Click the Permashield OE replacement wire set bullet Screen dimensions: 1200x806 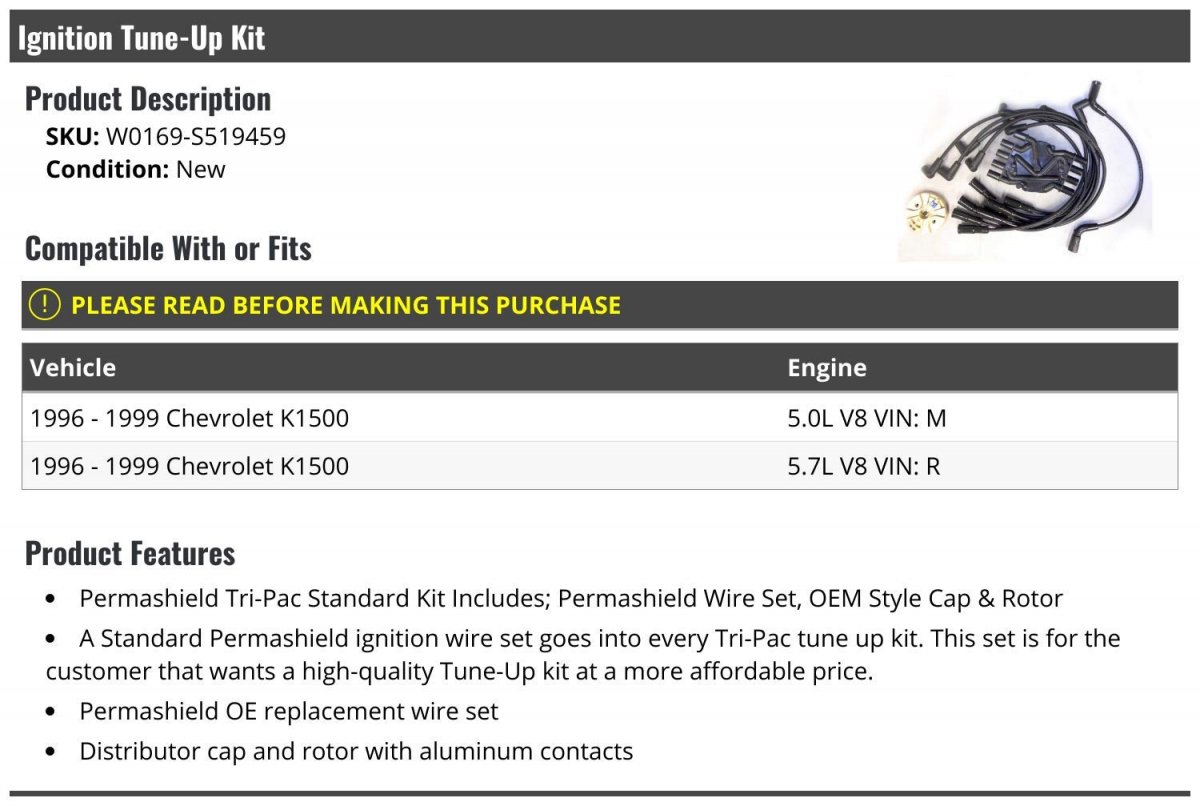pos(289,712)
